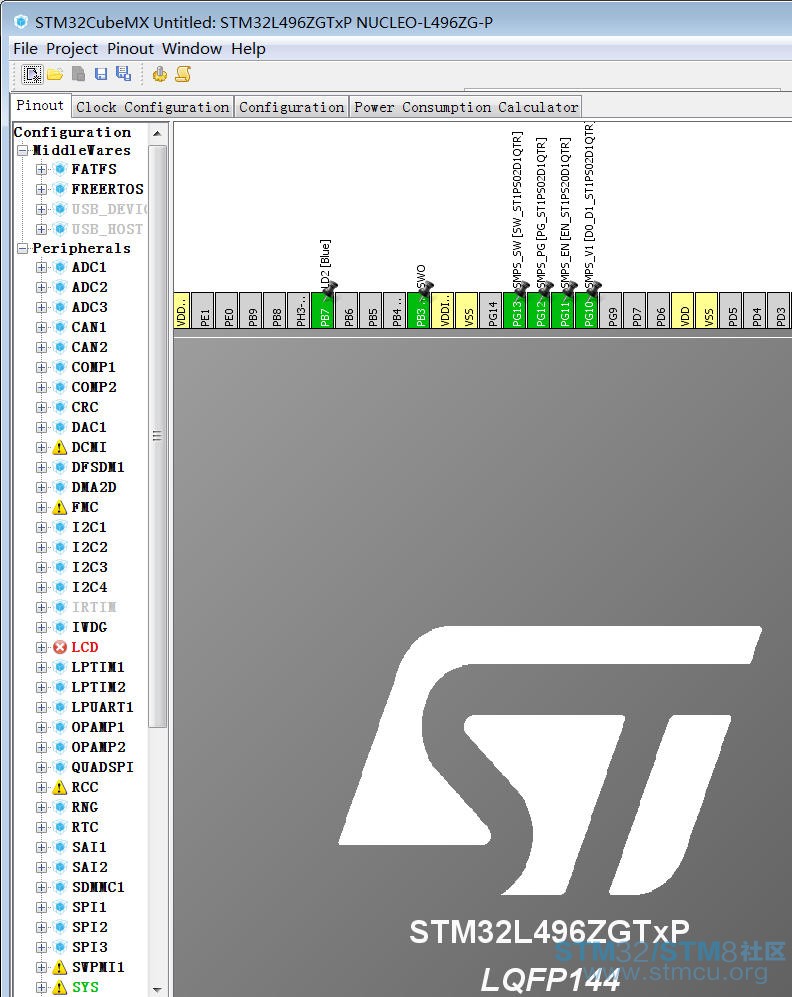792x997 pixels.
Task: Select green pin PG12 SMPS_PG
Action: [540, 310]
